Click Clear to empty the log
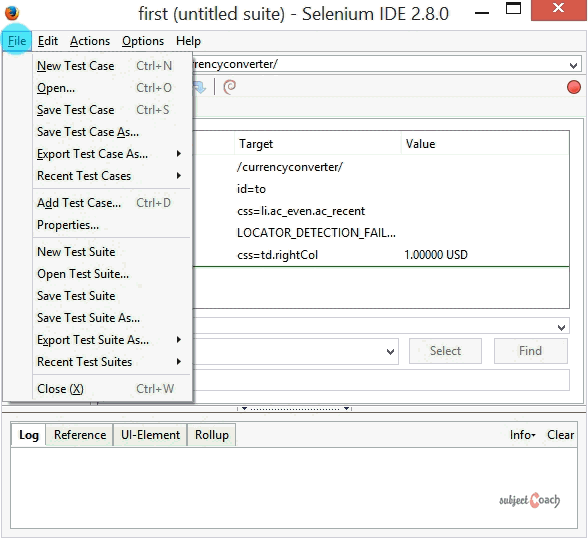The width and height of the screenshot is (588, 540). pyautogui.click(x=560, y=435)
